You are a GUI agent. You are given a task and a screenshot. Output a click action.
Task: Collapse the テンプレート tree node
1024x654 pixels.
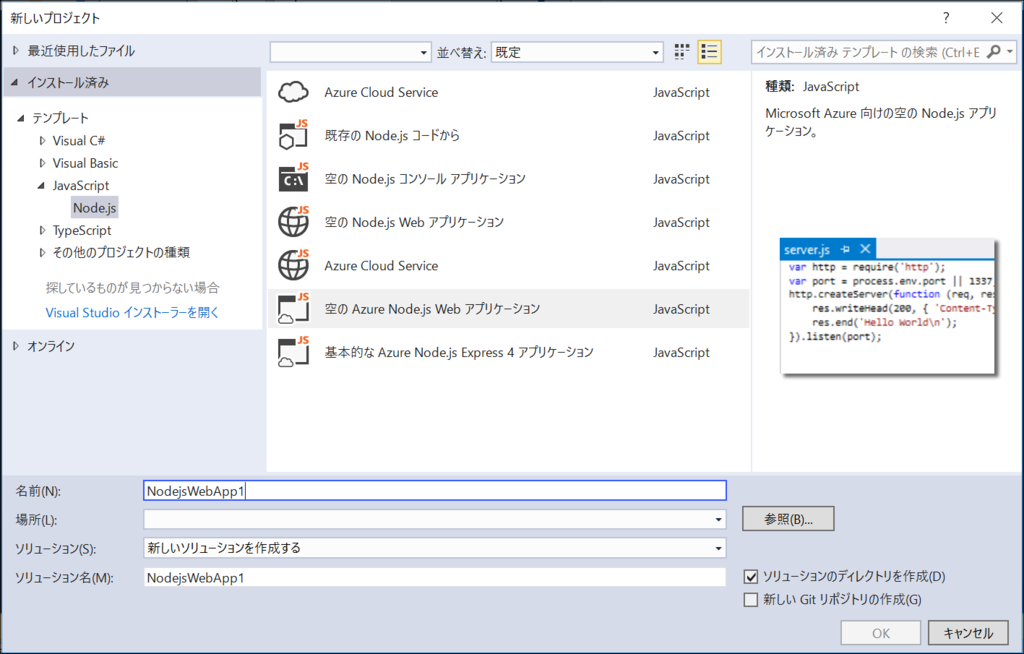21,118
